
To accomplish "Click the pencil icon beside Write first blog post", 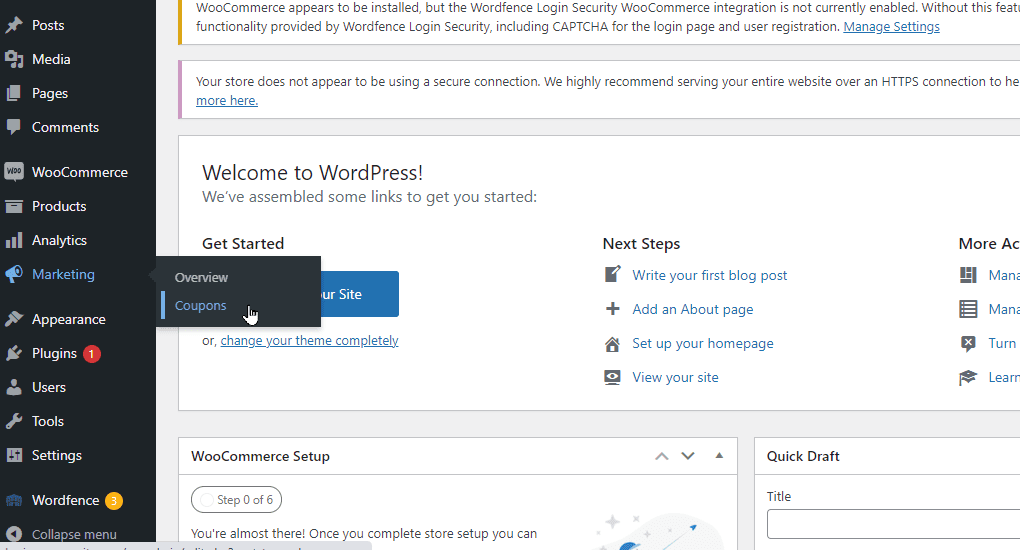I will click(612, 275).
